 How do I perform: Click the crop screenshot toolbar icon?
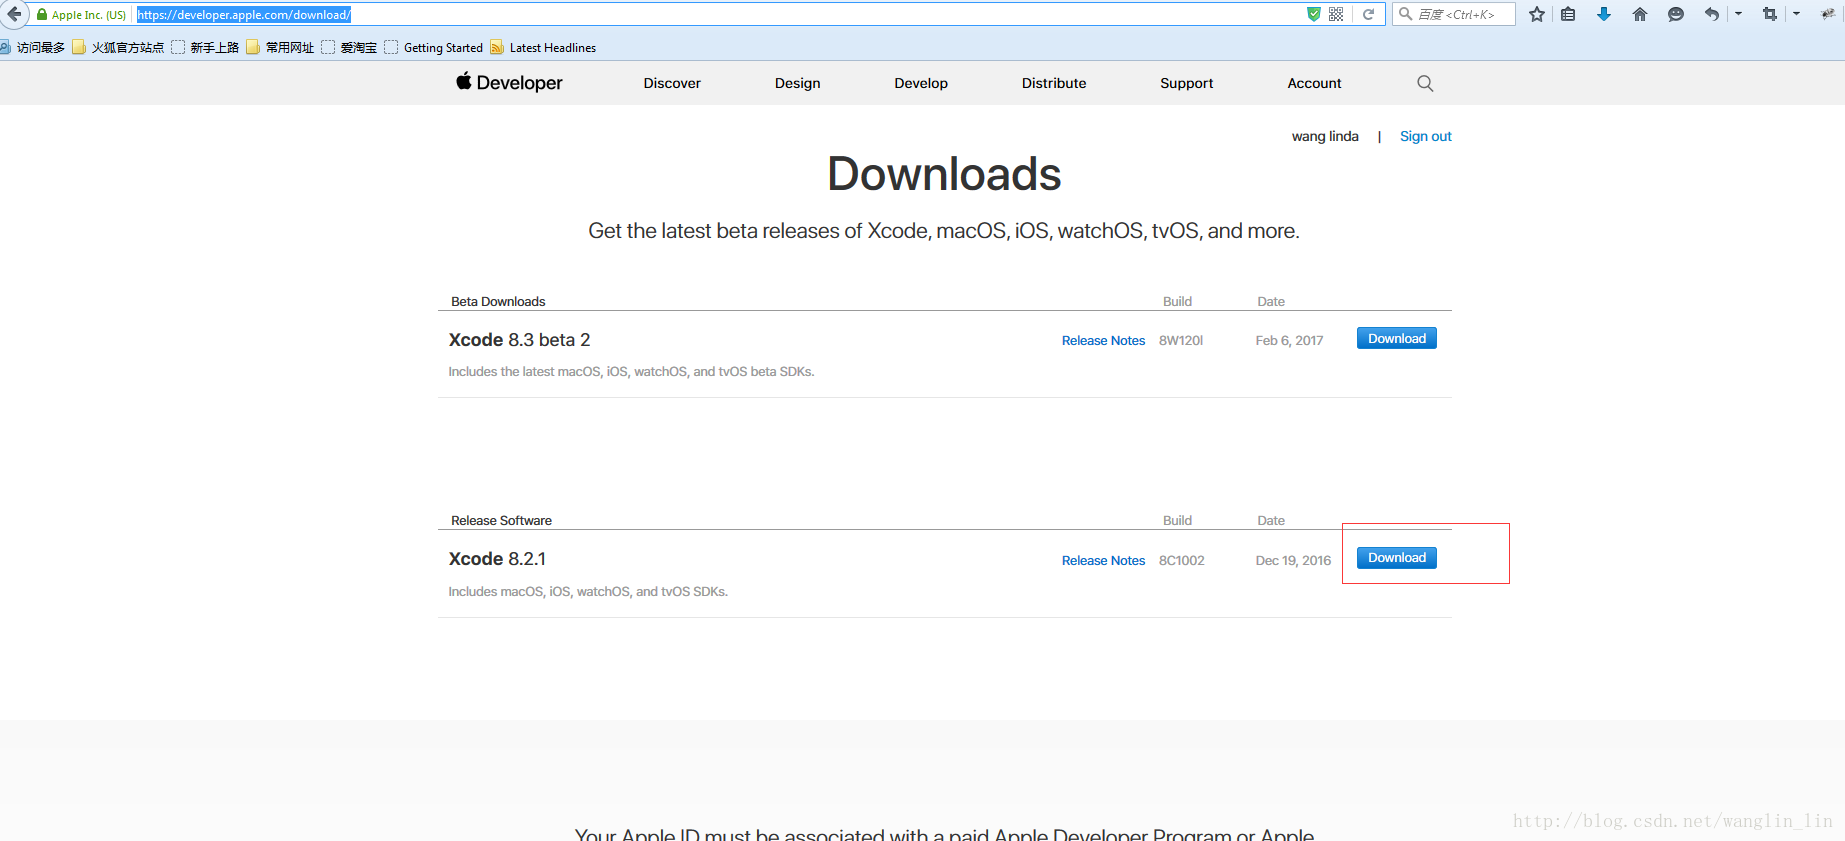1770,14
